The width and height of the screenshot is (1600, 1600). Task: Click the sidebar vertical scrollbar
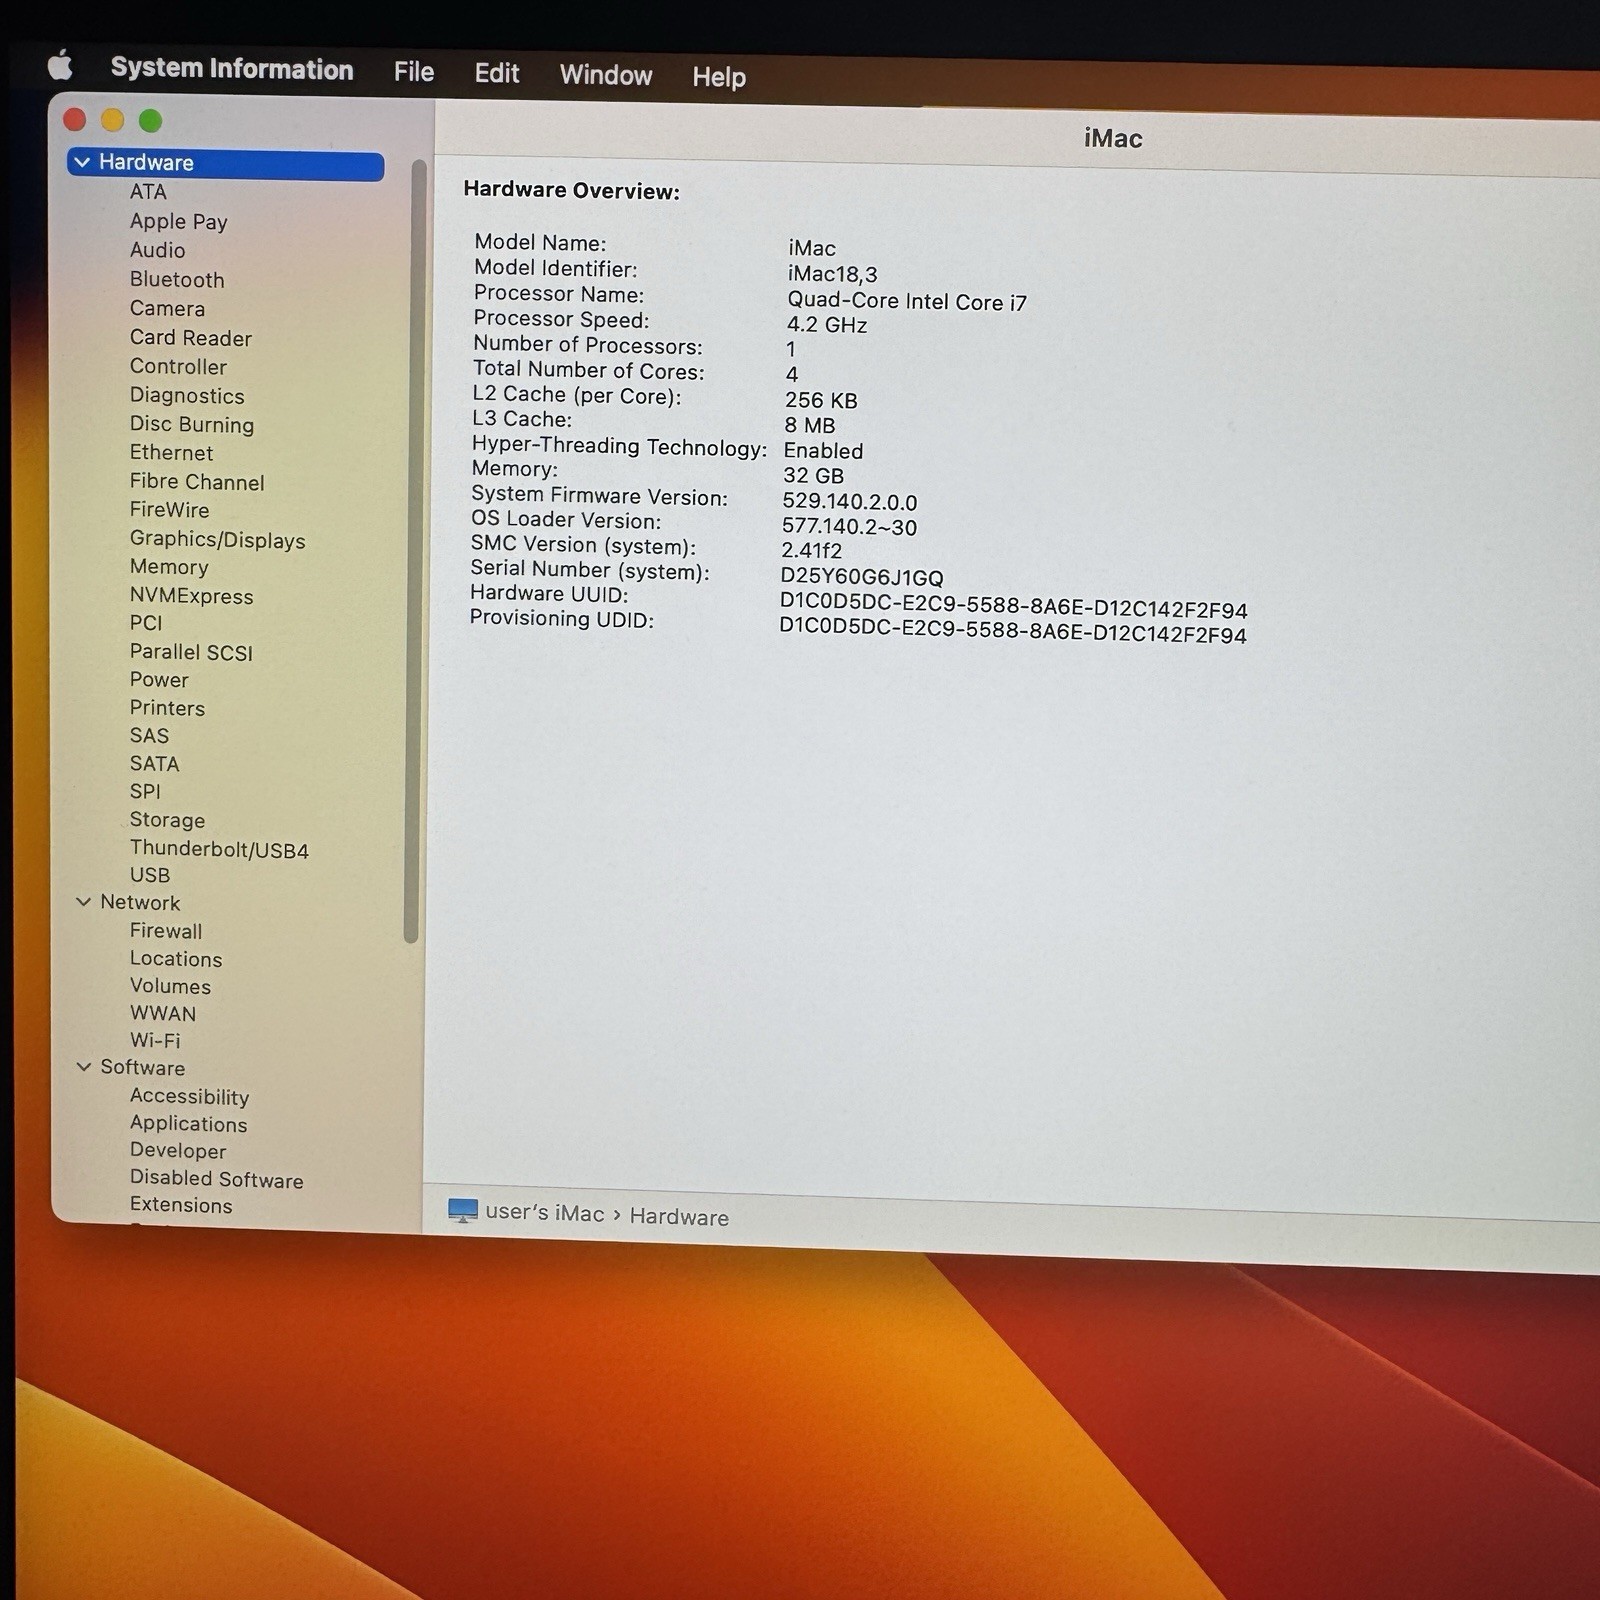click(x=412, y=550)
